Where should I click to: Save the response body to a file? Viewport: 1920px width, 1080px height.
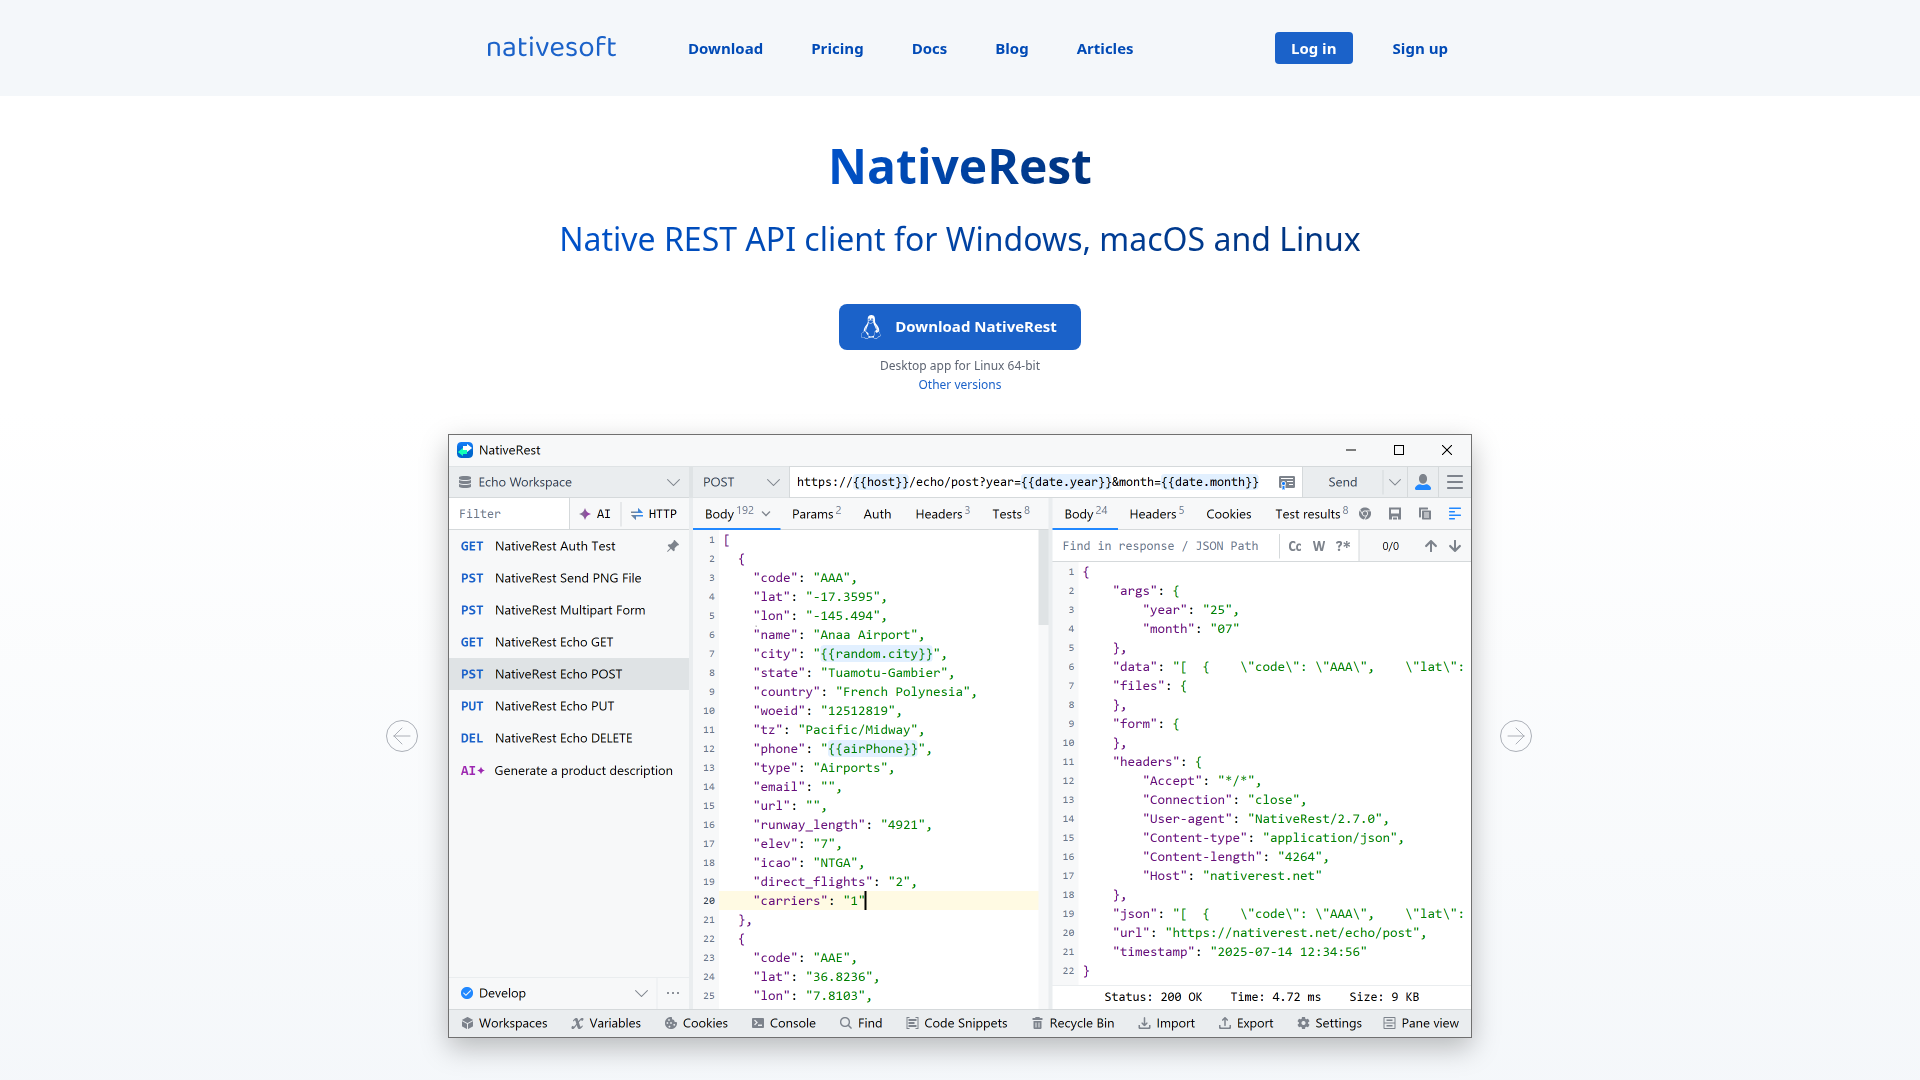click(x=1395, y=513)
